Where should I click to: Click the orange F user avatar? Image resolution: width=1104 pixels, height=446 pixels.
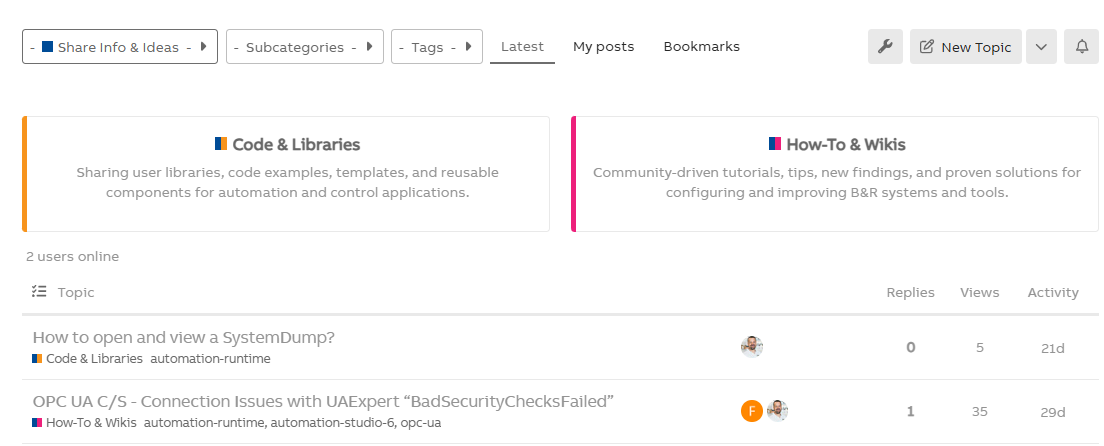(x=752, y=411)
